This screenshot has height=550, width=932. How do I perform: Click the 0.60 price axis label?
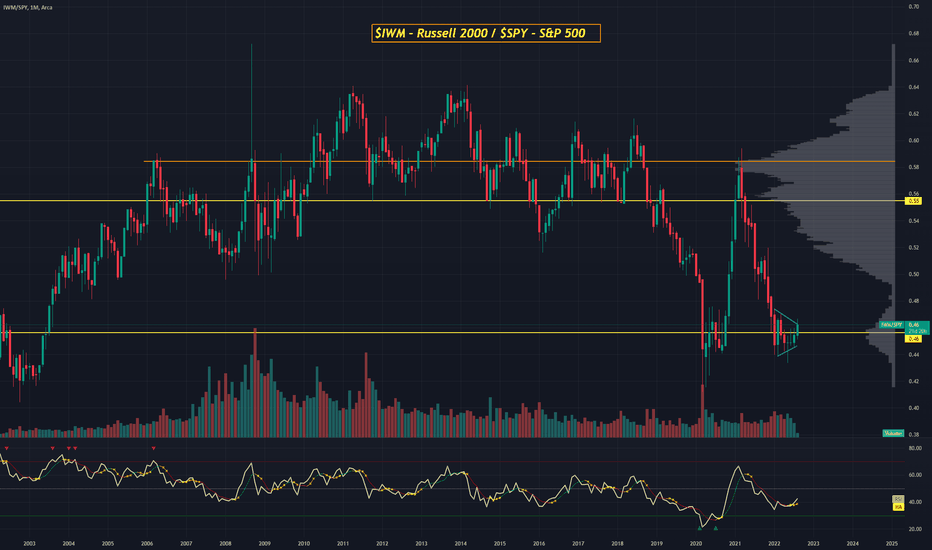(x=914, y=140)
